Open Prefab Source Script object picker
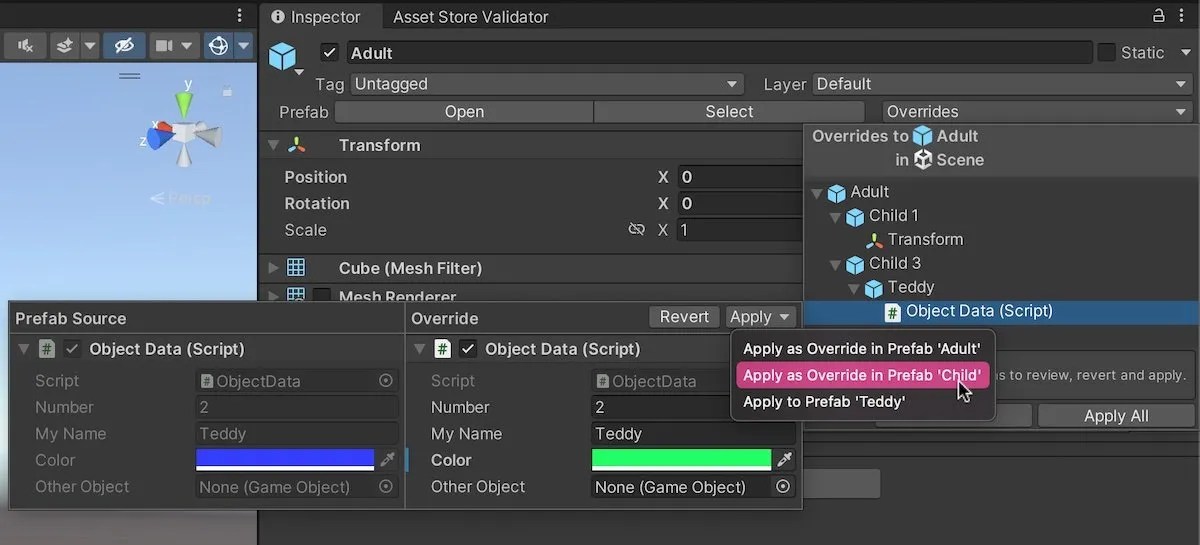 386,381
